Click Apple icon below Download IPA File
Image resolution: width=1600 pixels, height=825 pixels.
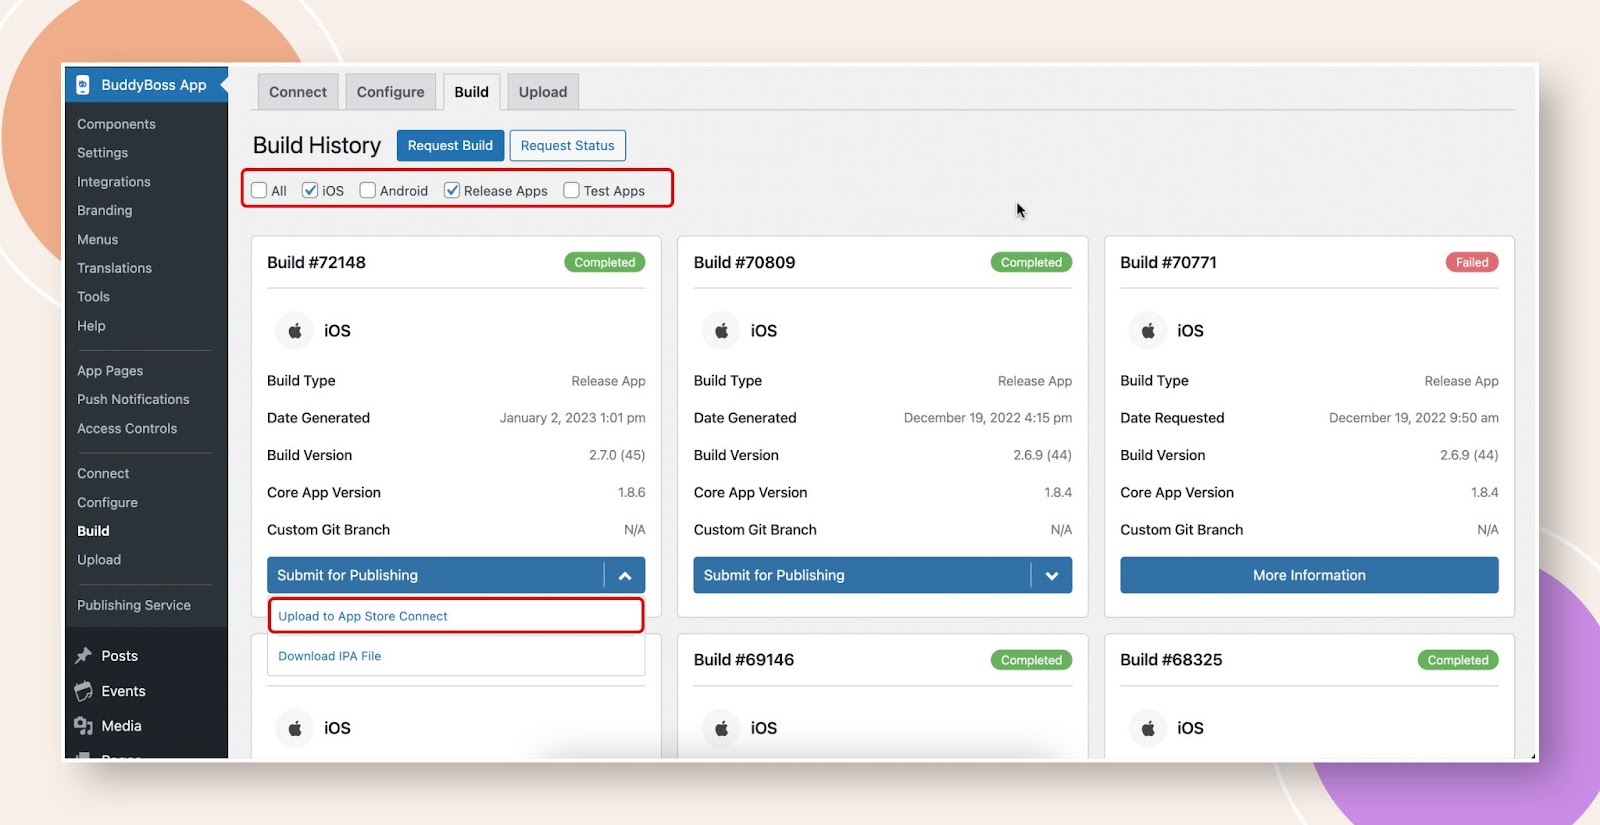pyautogui.click(x=295, y=728)
